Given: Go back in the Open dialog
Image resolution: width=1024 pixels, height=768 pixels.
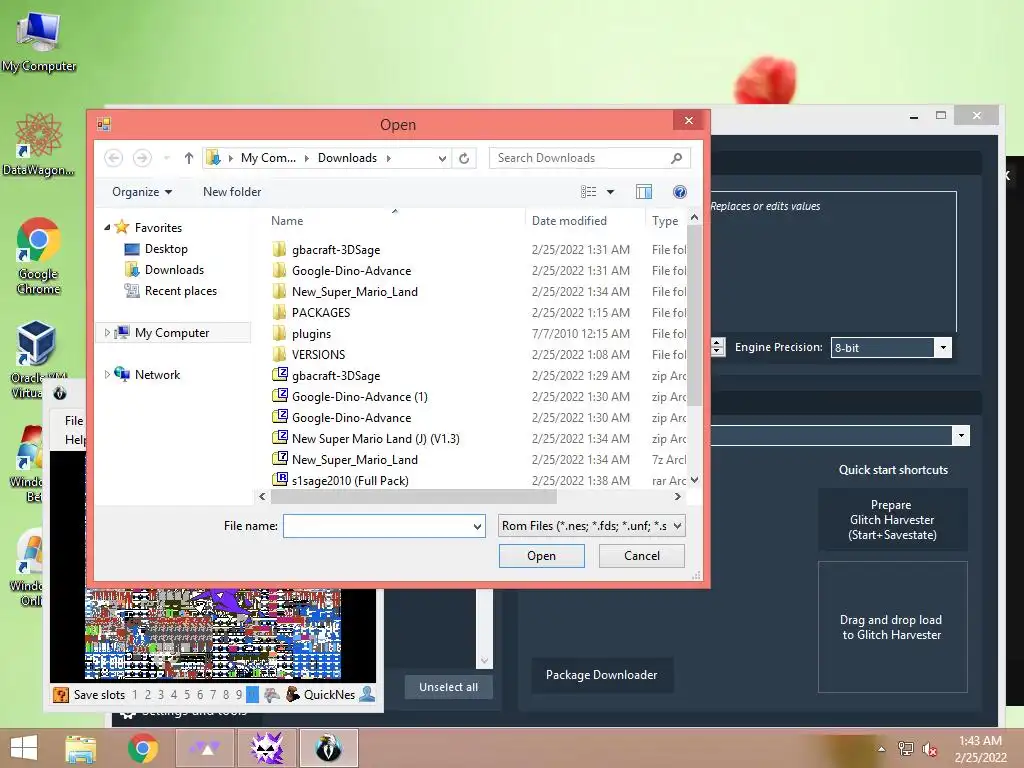Looking at the screenshot, I should click(114, 158).
